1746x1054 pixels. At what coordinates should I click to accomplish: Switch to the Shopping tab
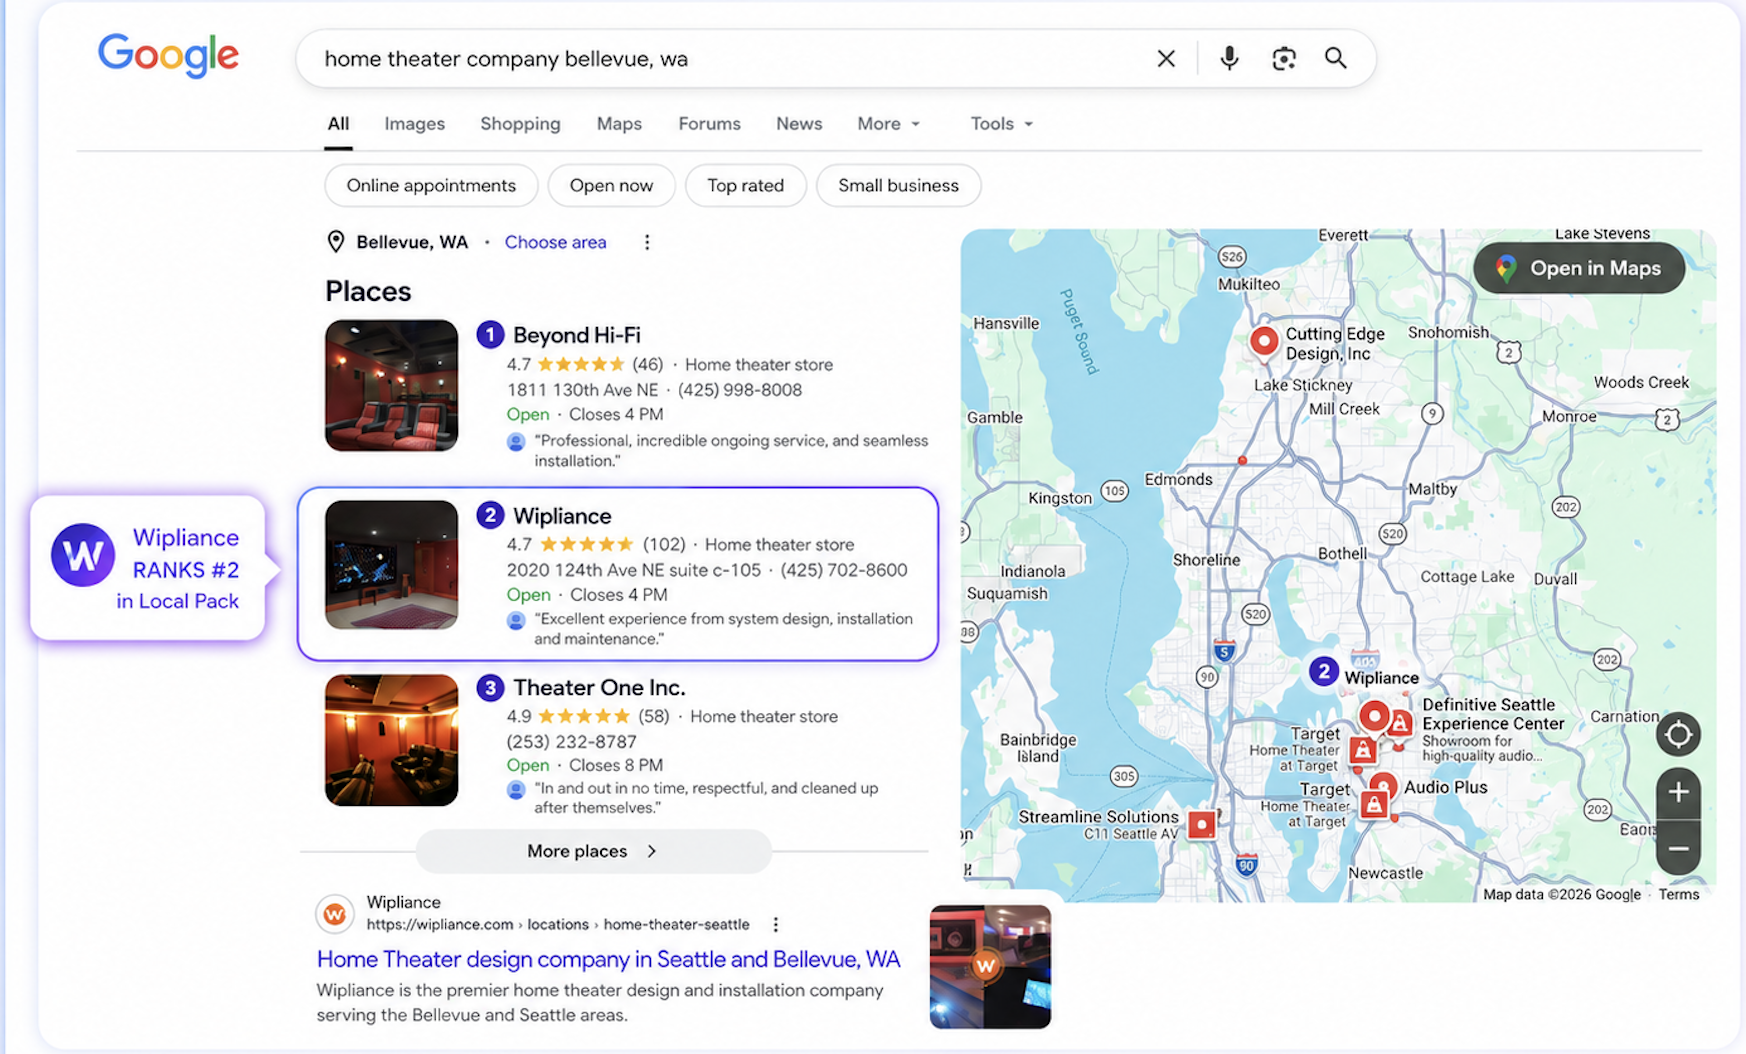[x=520, y=124]
